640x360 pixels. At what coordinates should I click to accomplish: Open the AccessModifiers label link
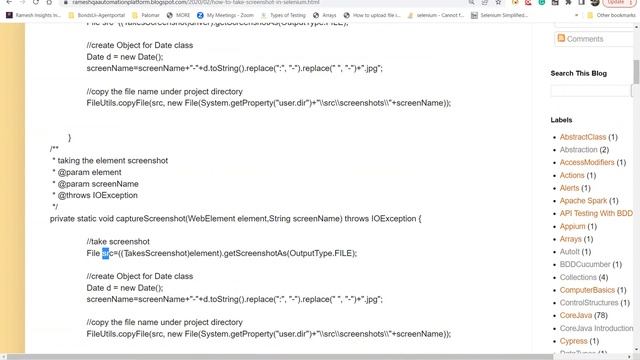(587, 162)
